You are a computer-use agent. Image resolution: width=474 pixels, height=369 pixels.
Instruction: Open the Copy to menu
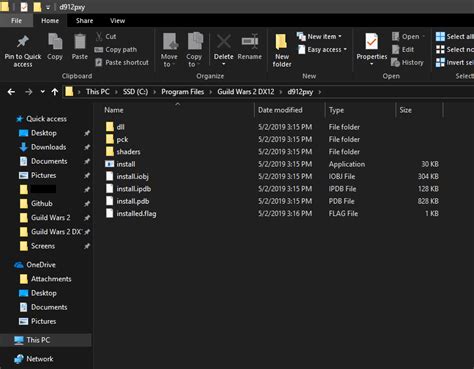194,50
